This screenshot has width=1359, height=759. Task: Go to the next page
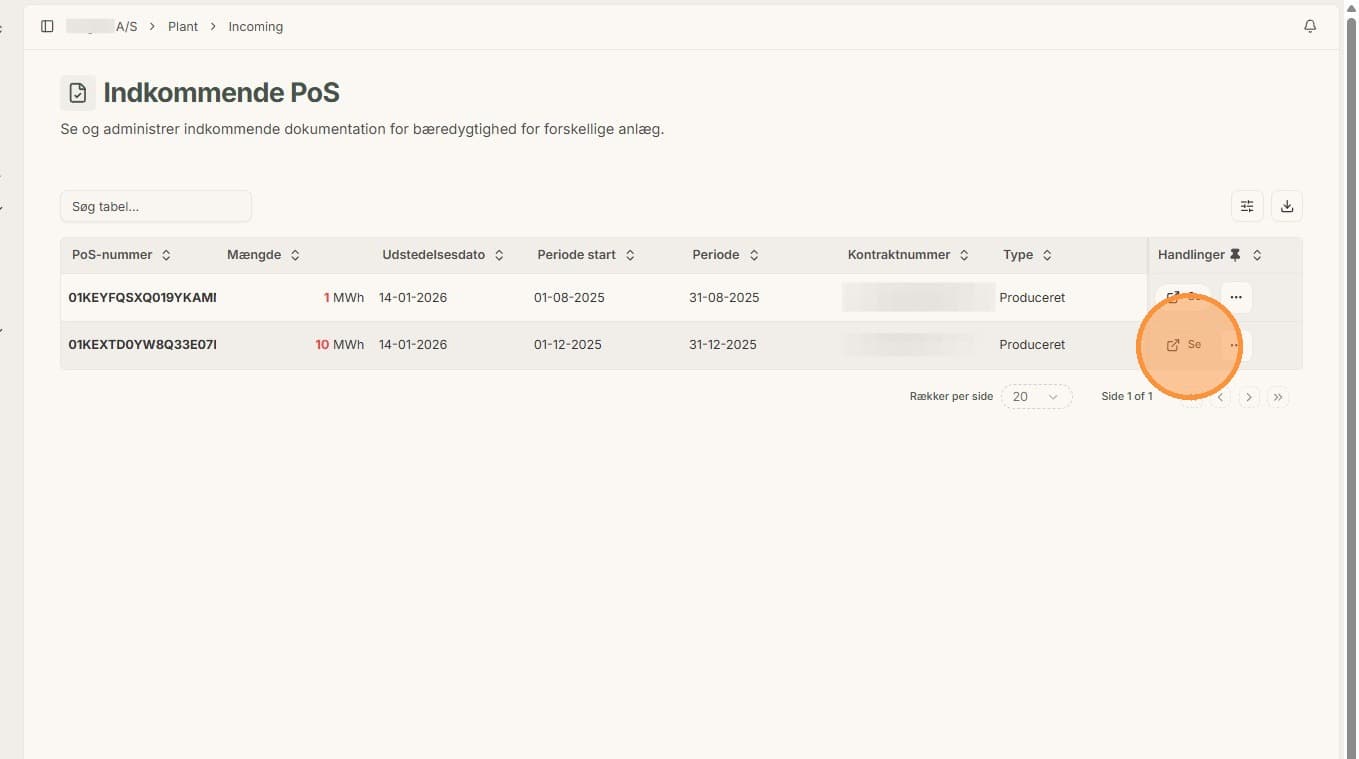[1248, 397]
